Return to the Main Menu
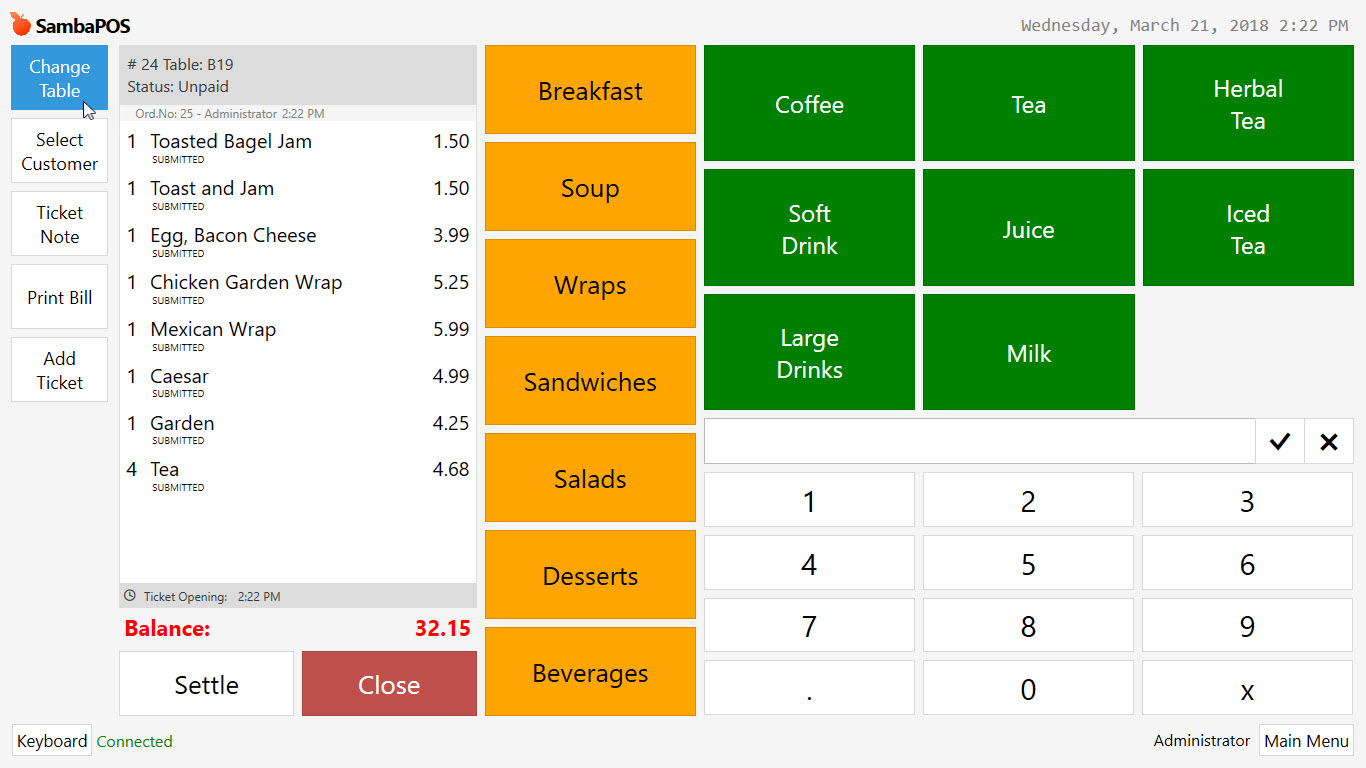The height and width of the screenshot is (768, 1366). [x=1306, y=741]
